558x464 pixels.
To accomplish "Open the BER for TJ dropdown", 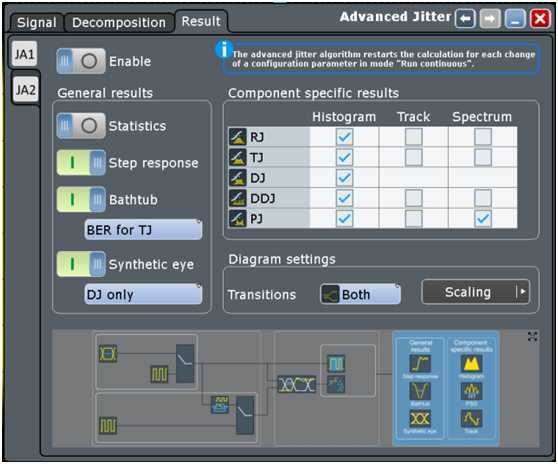I will [x=143, y=230].
